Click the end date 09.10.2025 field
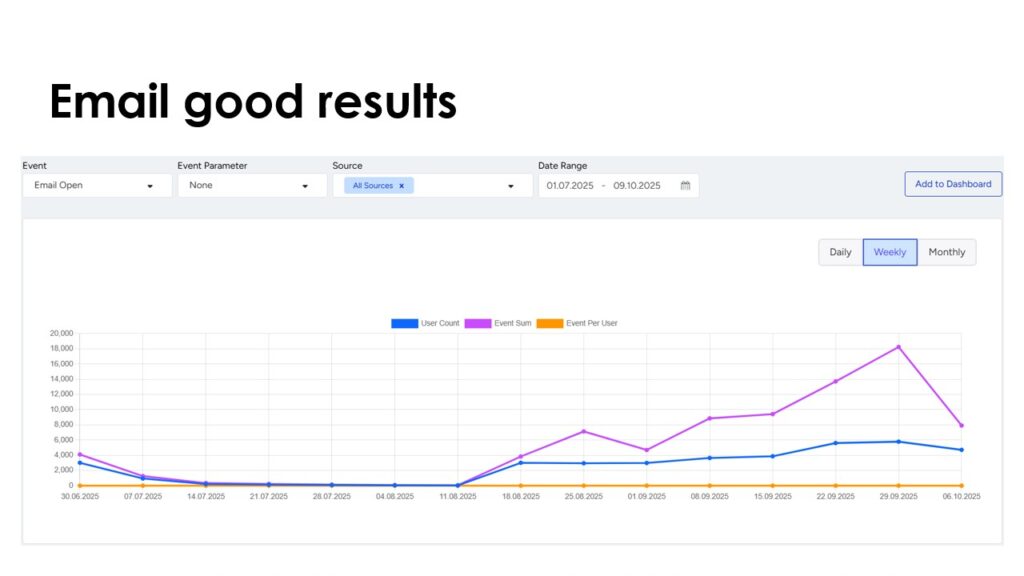 637,186
